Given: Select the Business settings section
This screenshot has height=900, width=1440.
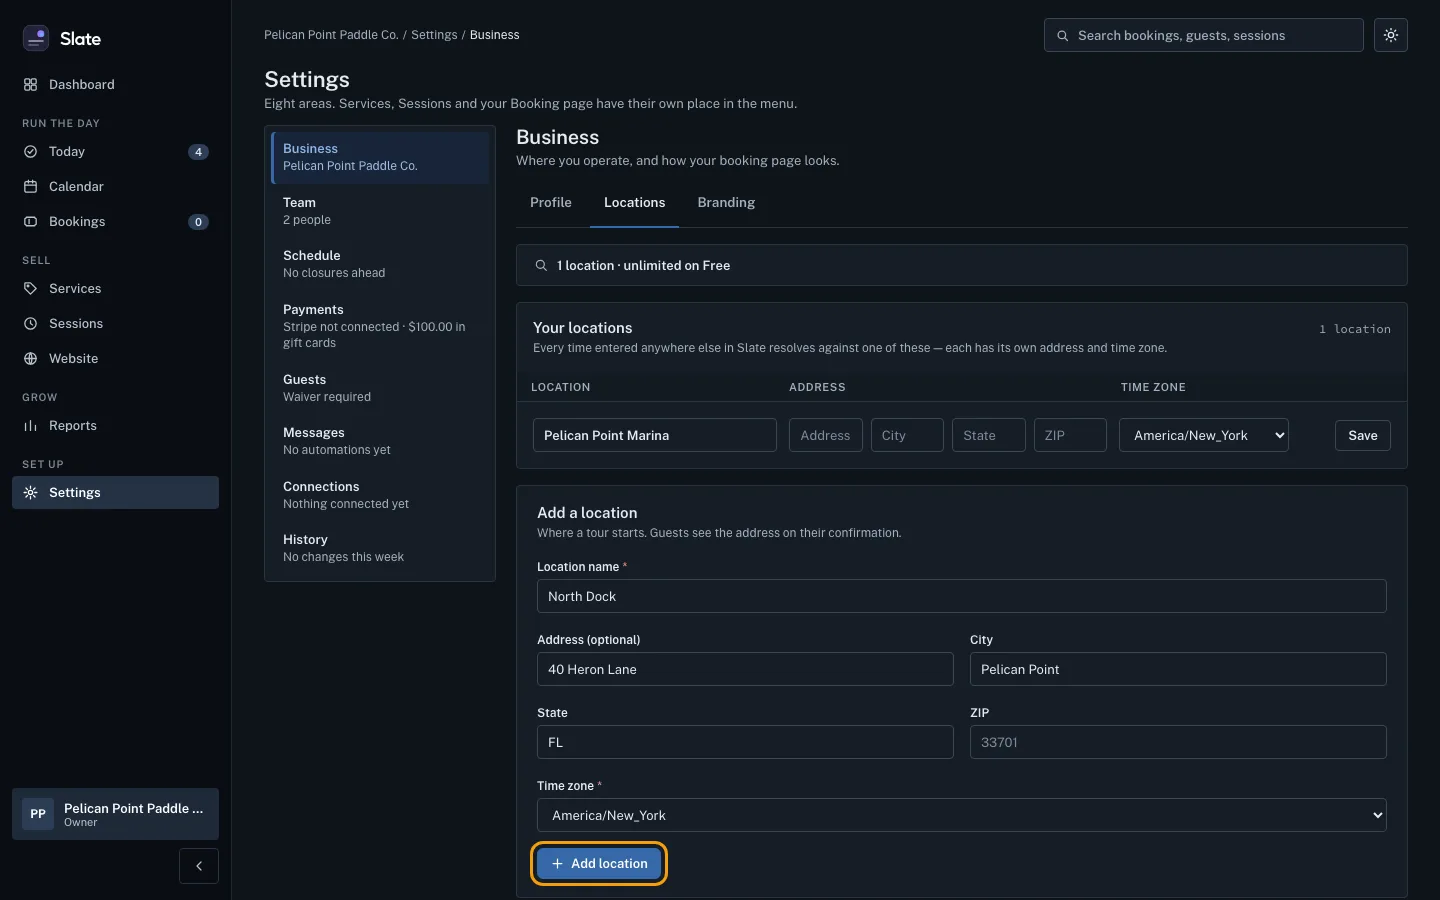Looking at the screenshot, I should (380, 157).
